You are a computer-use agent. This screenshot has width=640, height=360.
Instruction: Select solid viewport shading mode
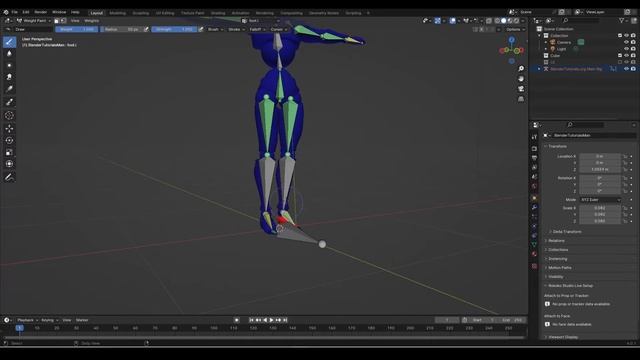point(503,21)
